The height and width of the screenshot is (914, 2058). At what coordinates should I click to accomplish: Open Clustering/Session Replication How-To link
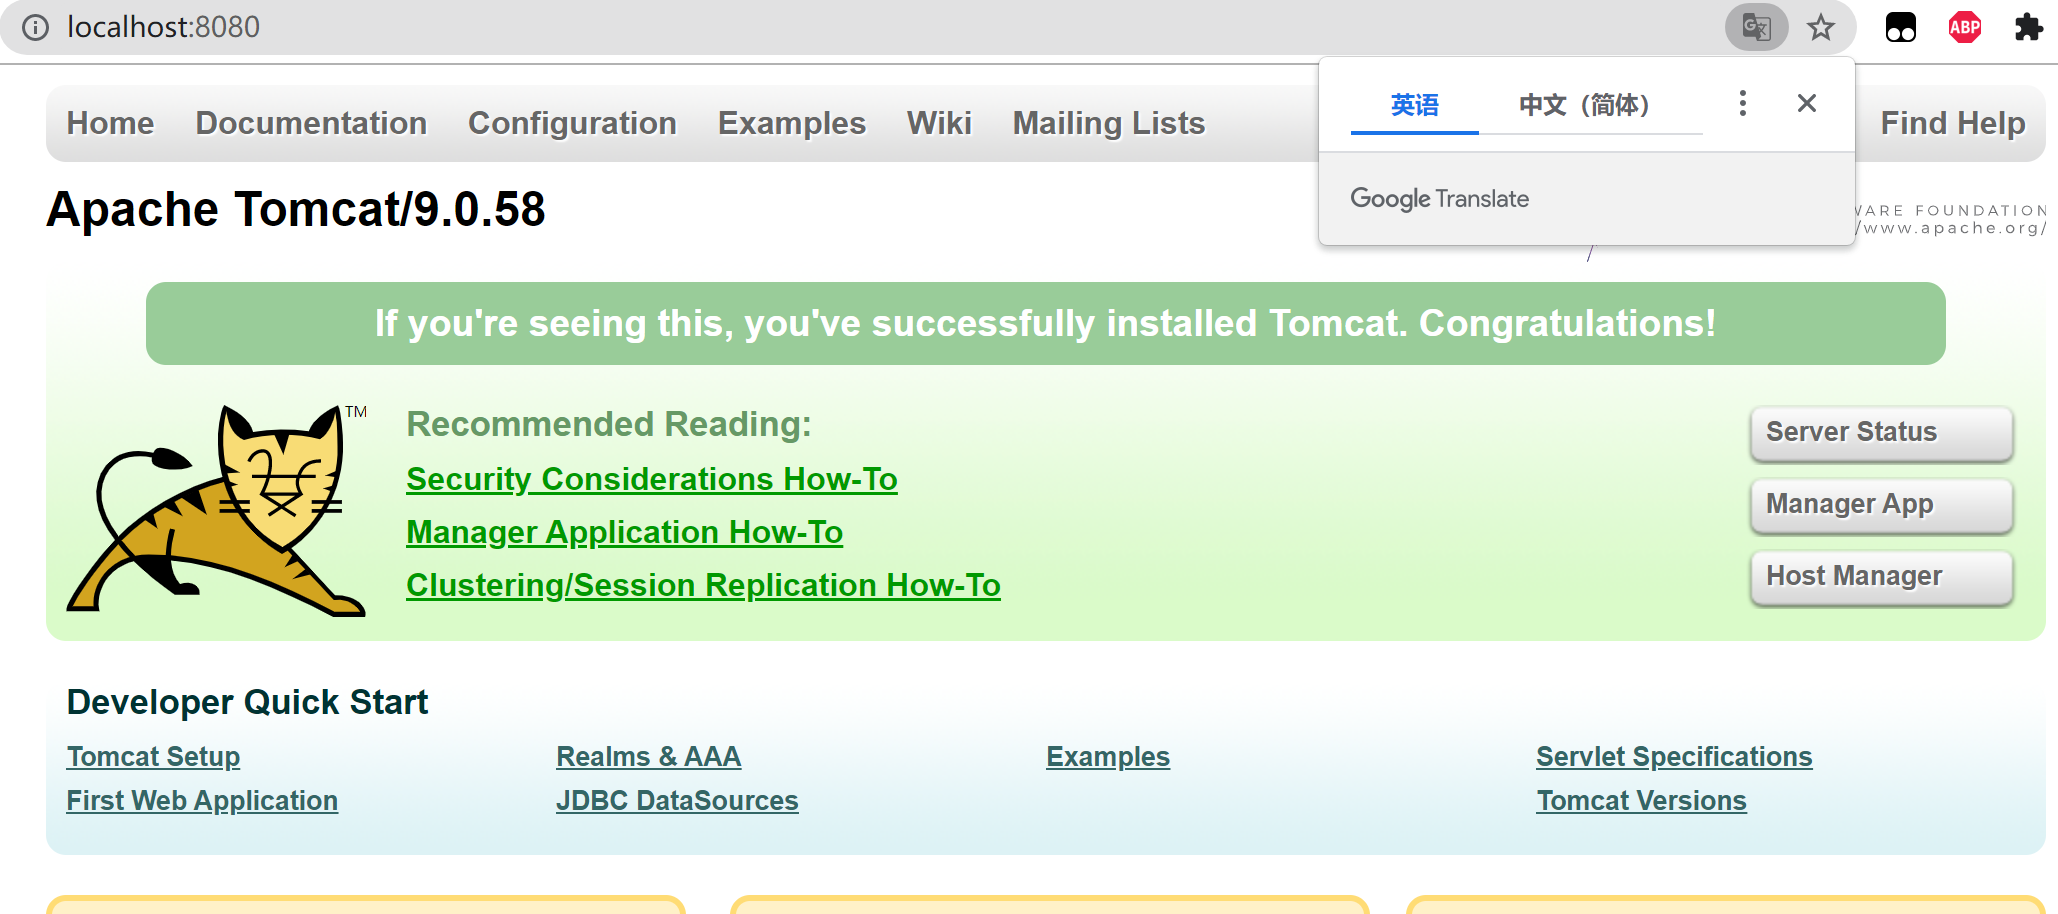coord(703,585)
